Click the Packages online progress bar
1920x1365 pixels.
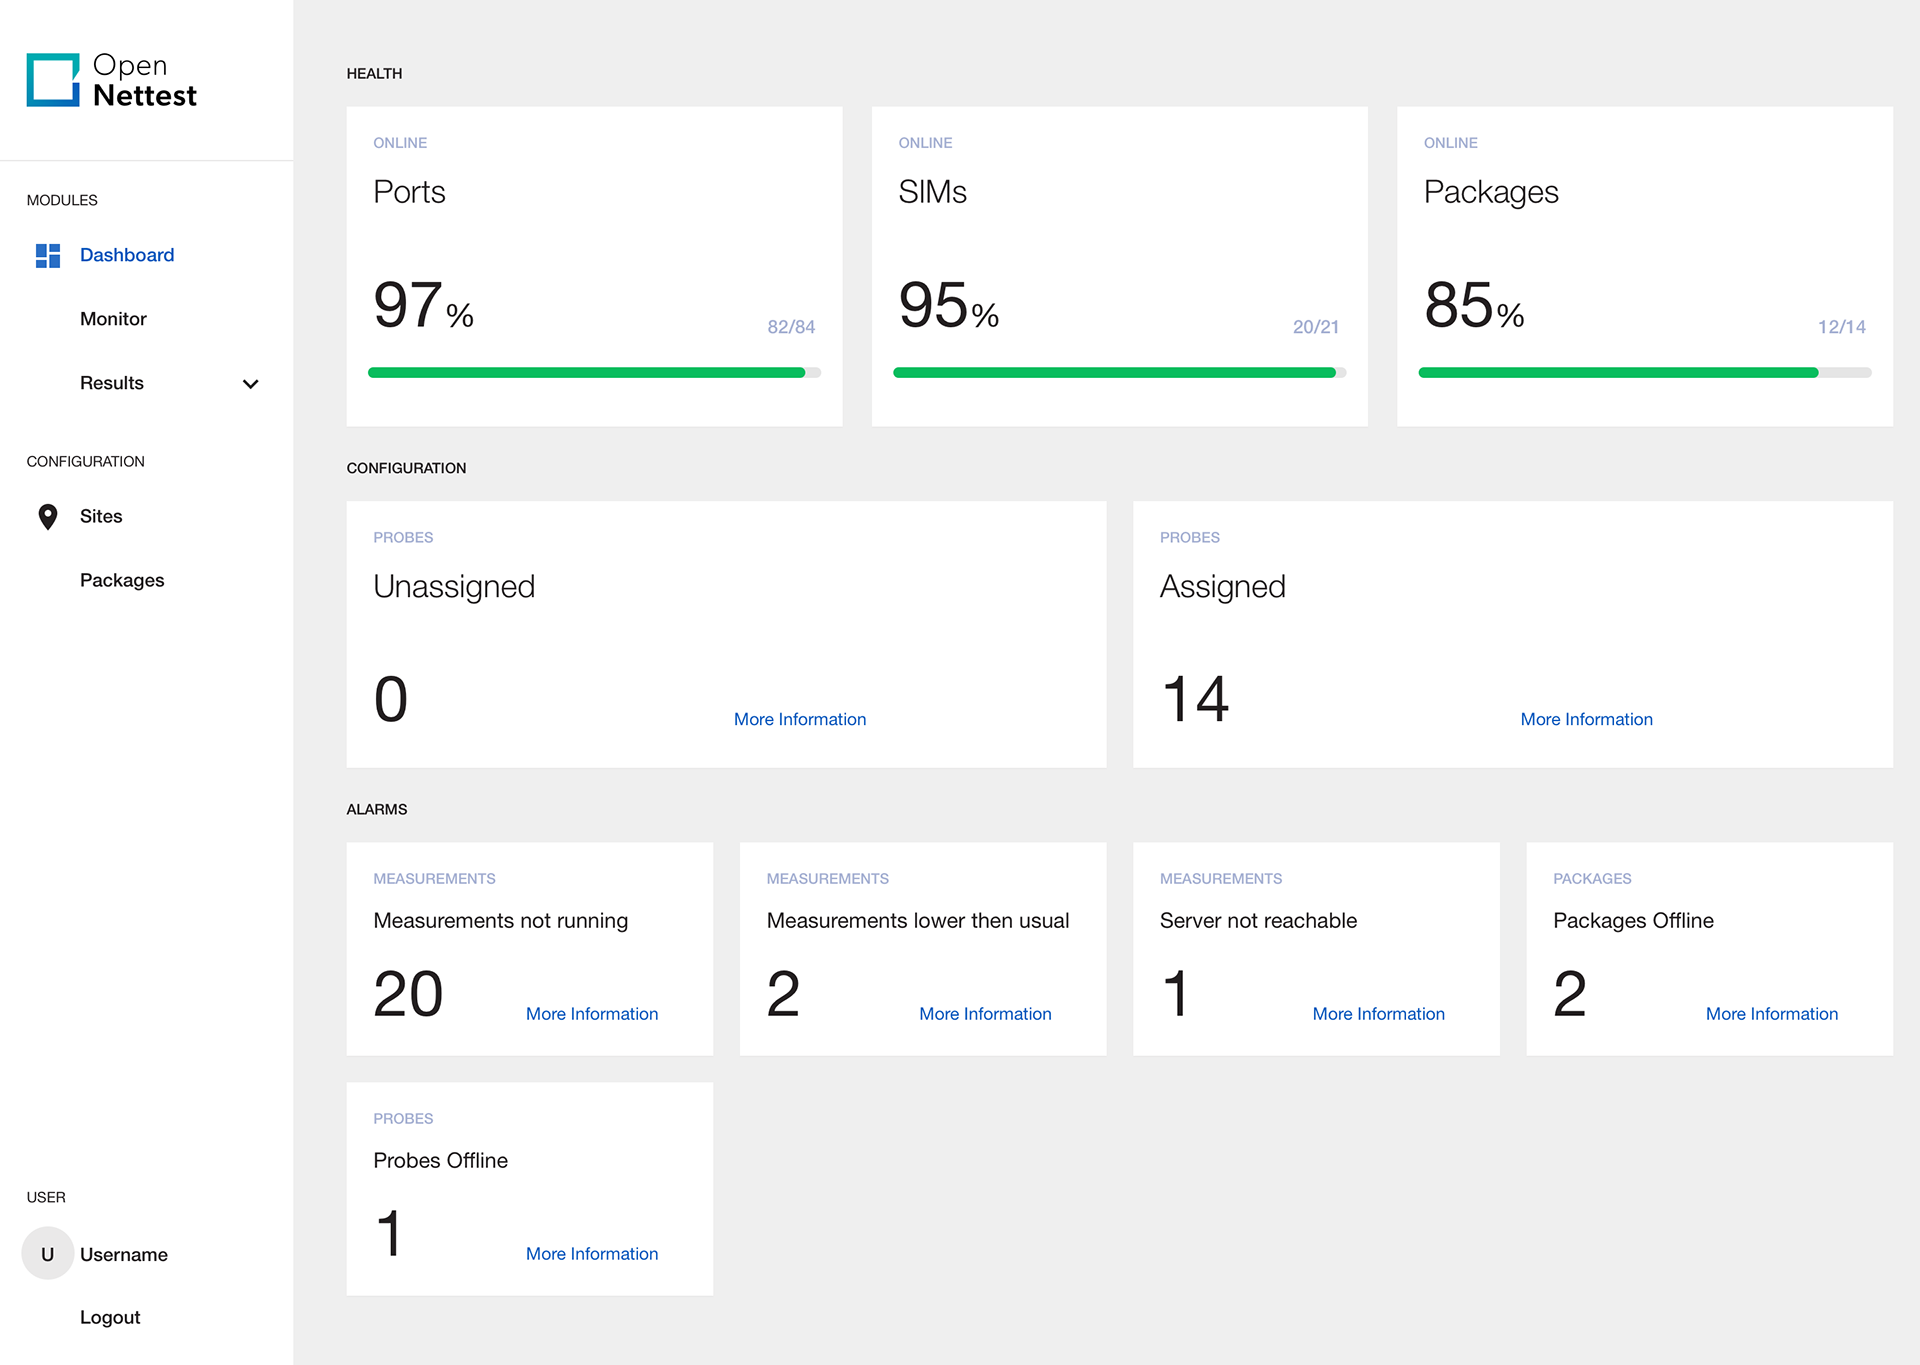1644,372
